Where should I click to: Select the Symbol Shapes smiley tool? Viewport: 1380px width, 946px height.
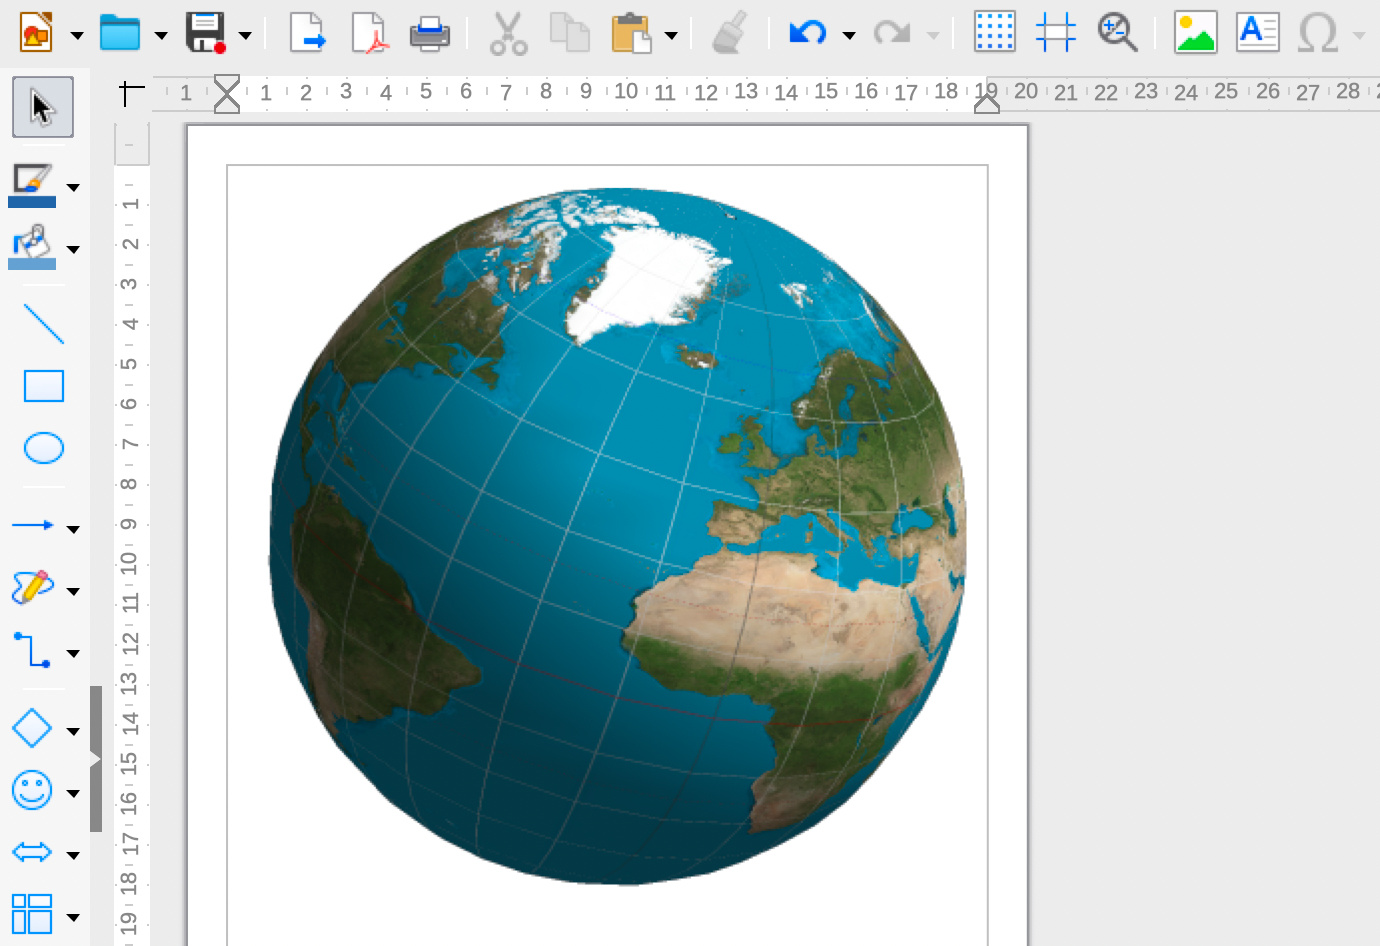tap(32, 790)
